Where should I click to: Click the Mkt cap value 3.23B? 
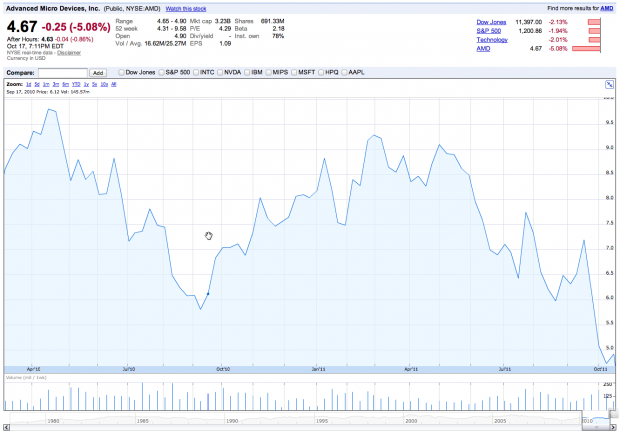(223, 21)
